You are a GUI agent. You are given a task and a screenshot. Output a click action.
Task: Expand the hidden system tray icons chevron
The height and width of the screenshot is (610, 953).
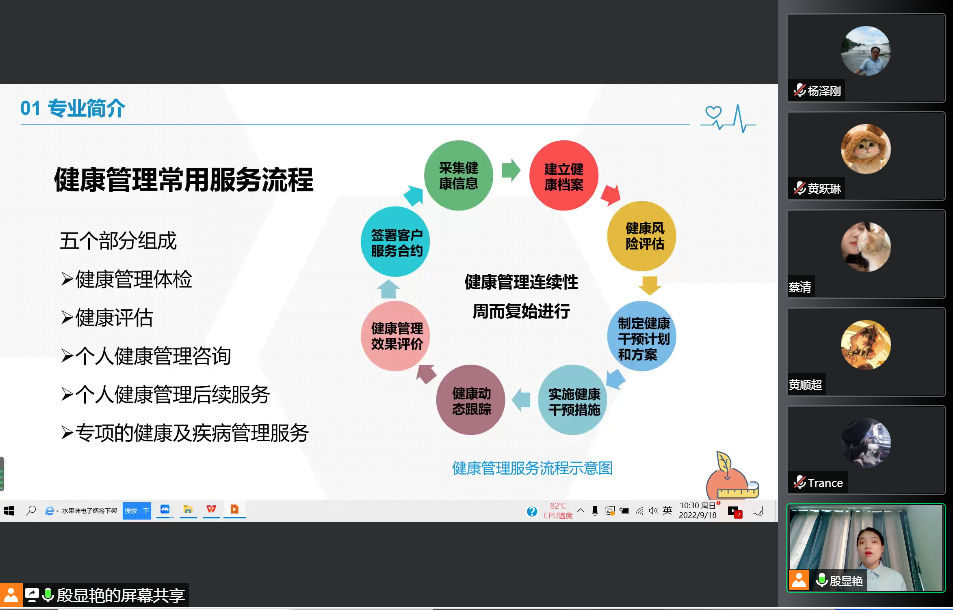pyautogui.click(x=582, y=510)
